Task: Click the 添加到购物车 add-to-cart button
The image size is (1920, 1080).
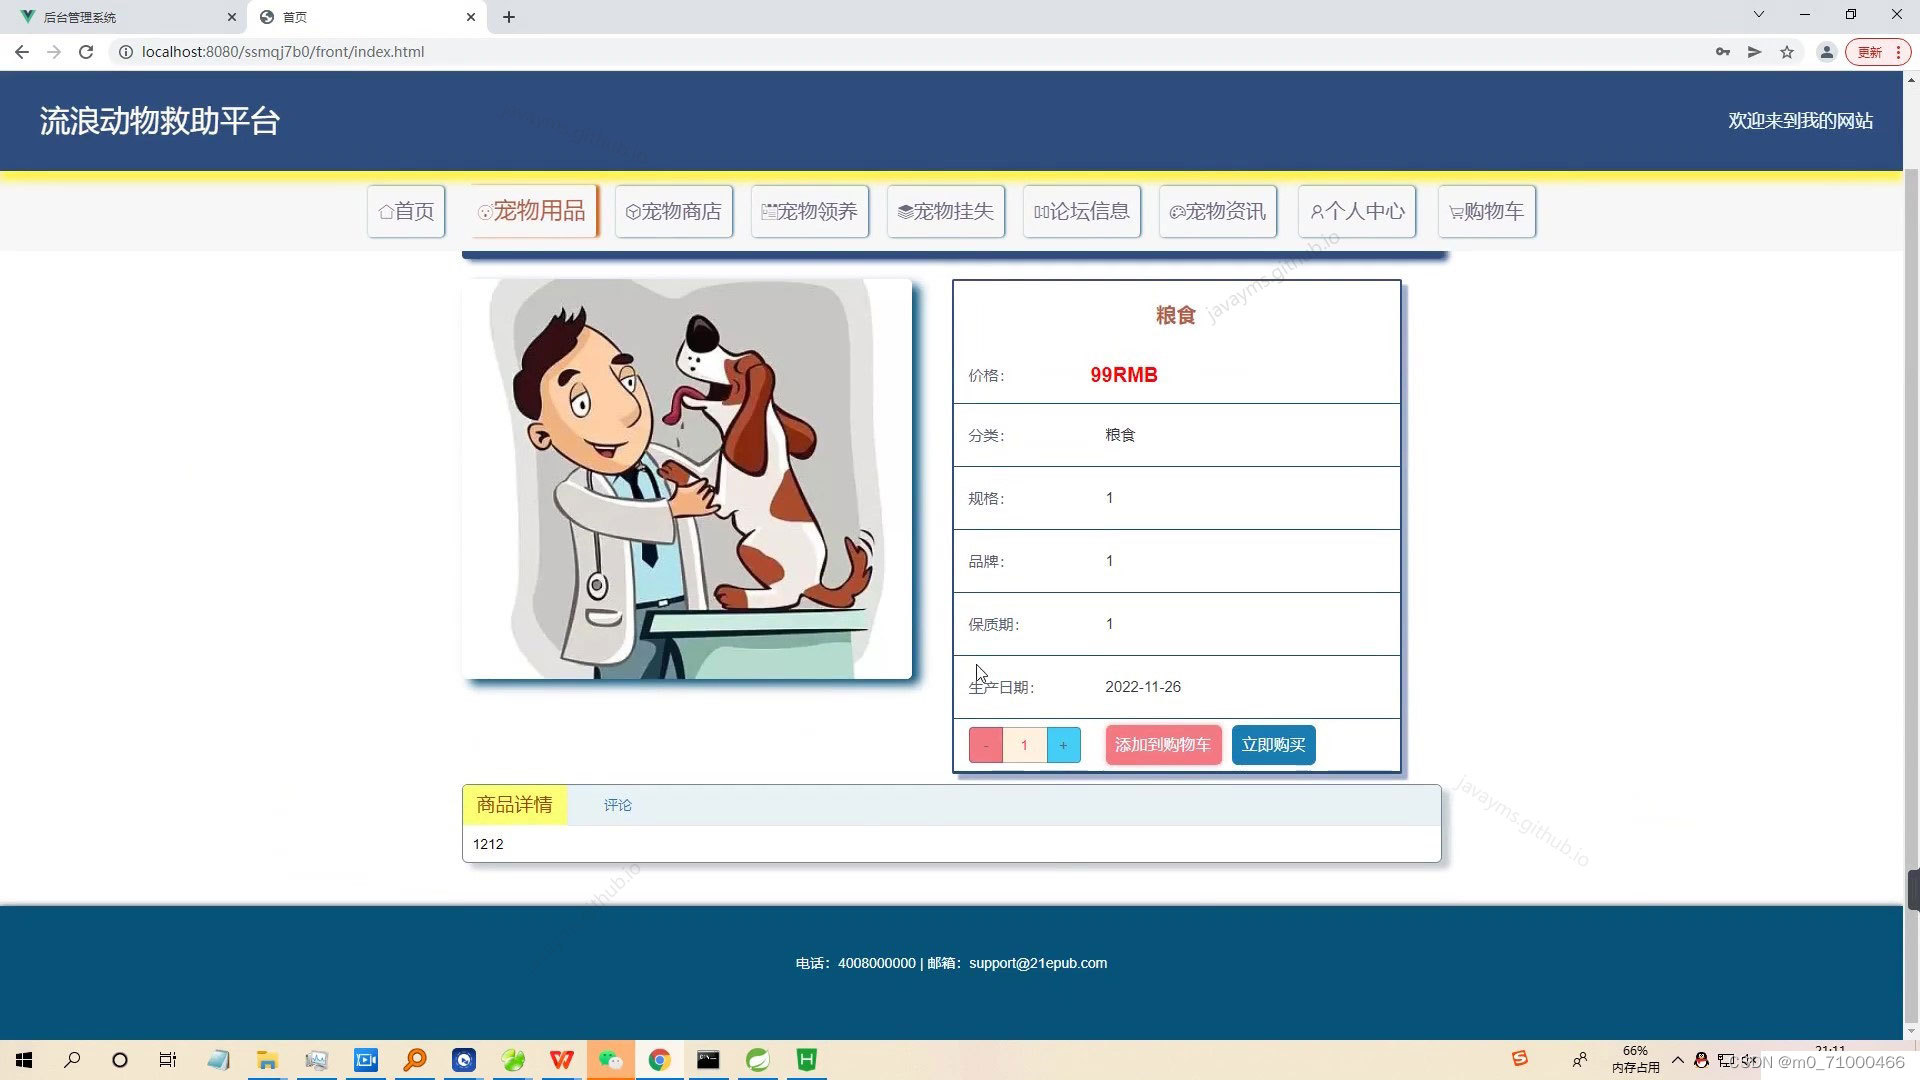Action: coord(1162,744)
